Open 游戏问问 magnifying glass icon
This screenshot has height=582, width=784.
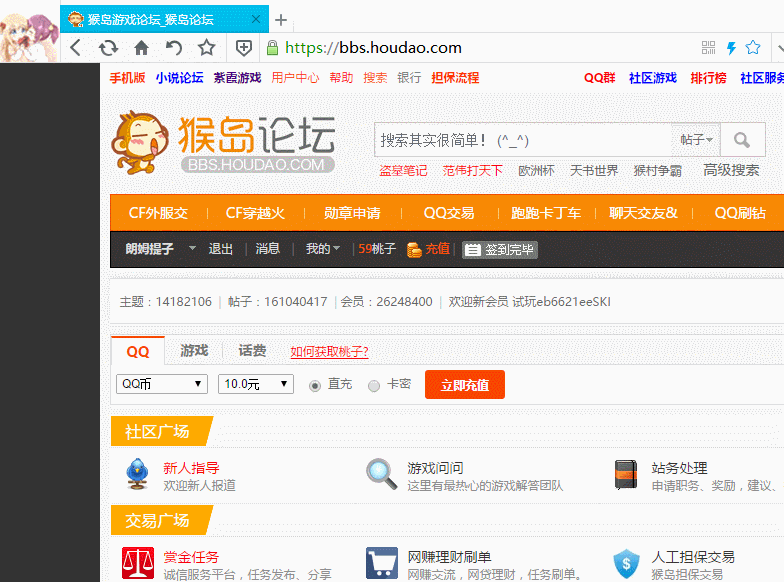tap(382, 474)
